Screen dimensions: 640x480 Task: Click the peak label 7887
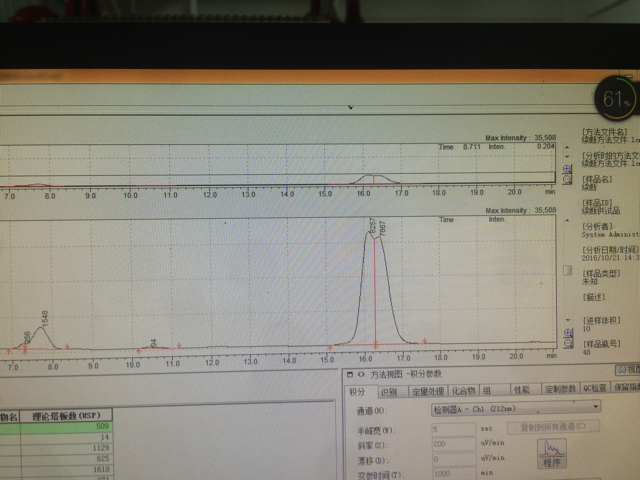click(382, 229)
